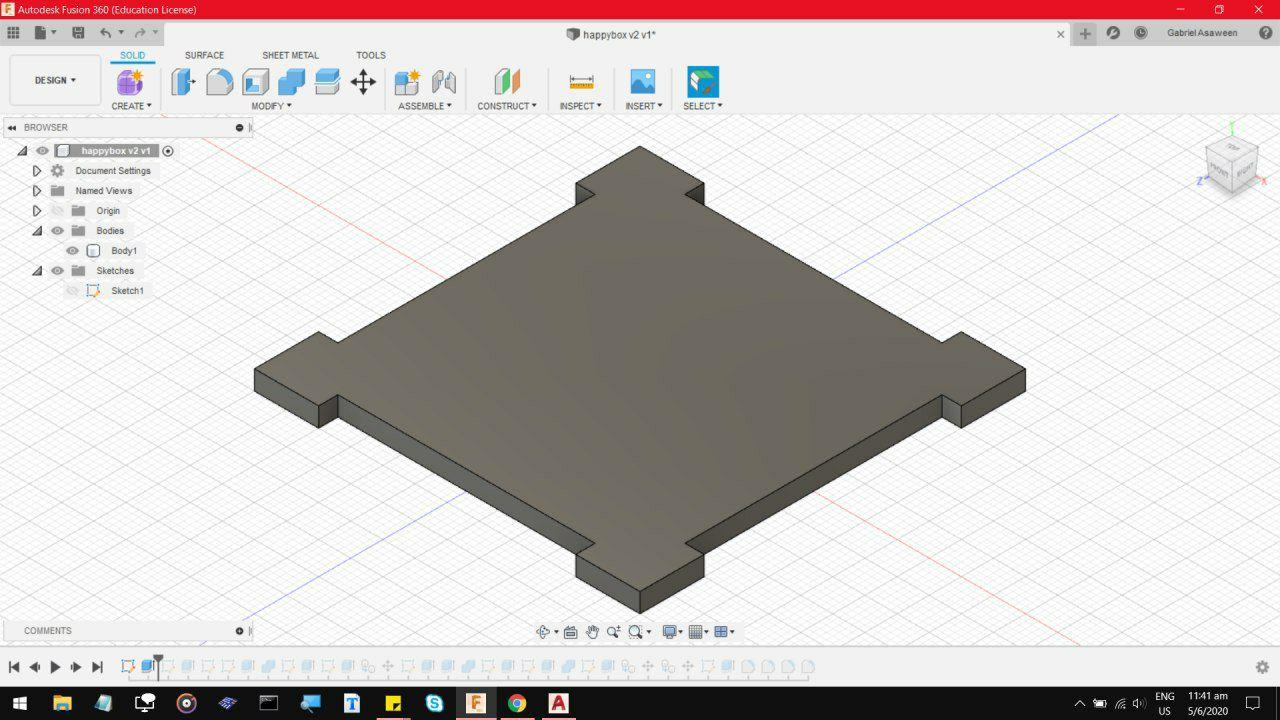Click the ViewCube orientation widget
1280x720 pixels.
[x=1231, y=164]
